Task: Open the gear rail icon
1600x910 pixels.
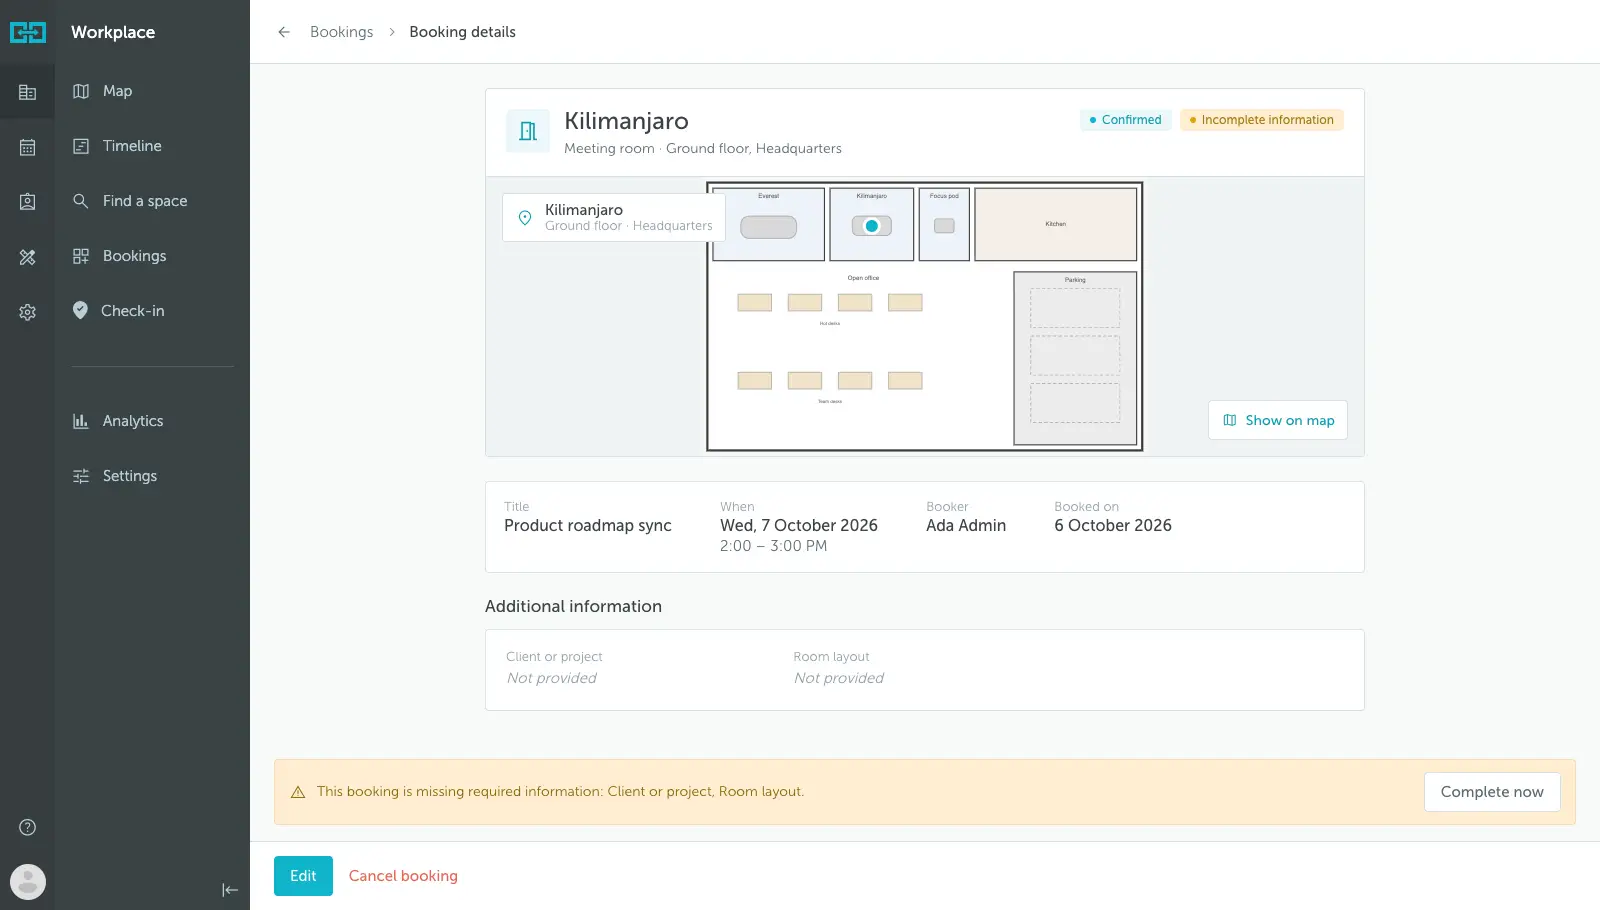Action: pyautogui.click(x=28, y=312)
